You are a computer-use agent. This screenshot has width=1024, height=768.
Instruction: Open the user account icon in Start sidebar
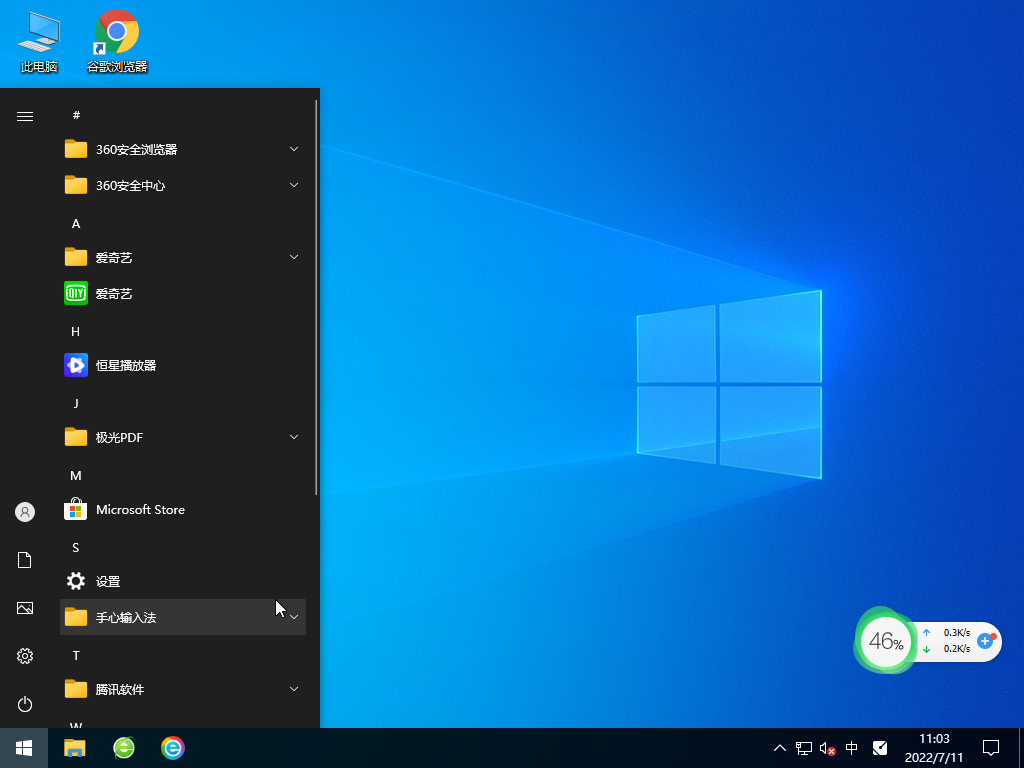[x=24, y=511]
